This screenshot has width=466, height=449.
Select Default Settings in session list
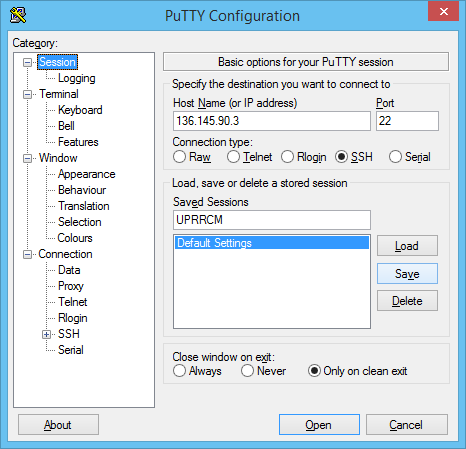coord(272,243)
